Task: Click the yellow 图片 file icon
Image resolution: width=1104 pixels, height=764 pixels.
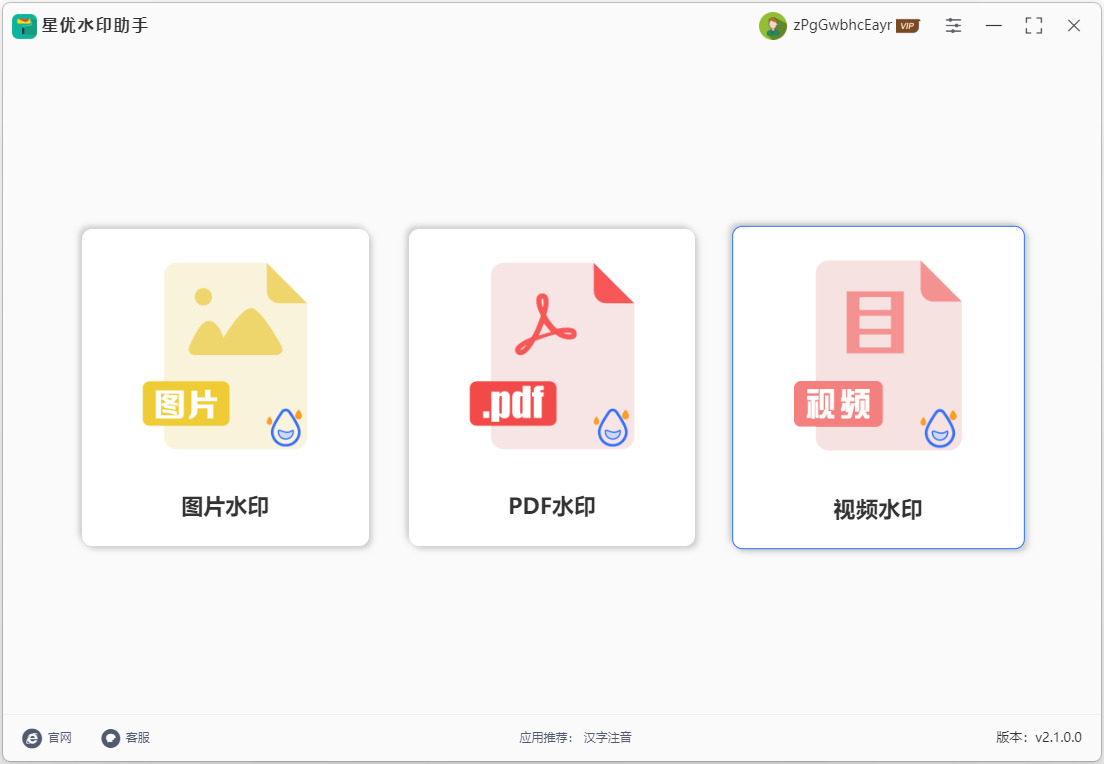Action: (x=225, y=356)
